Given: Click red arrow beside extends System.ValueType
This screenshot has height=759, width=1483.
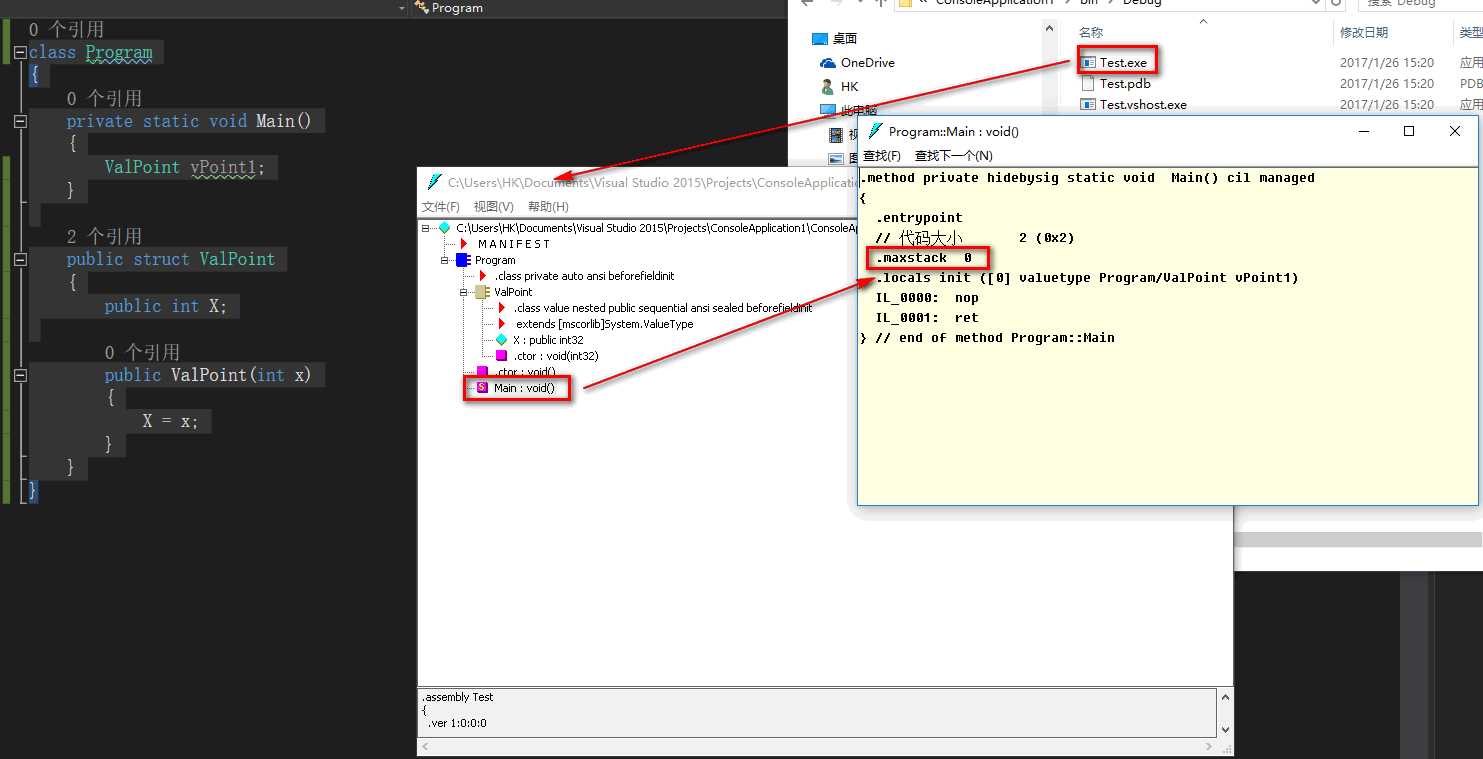Looking at the screenshot, I should pos(502,324).
